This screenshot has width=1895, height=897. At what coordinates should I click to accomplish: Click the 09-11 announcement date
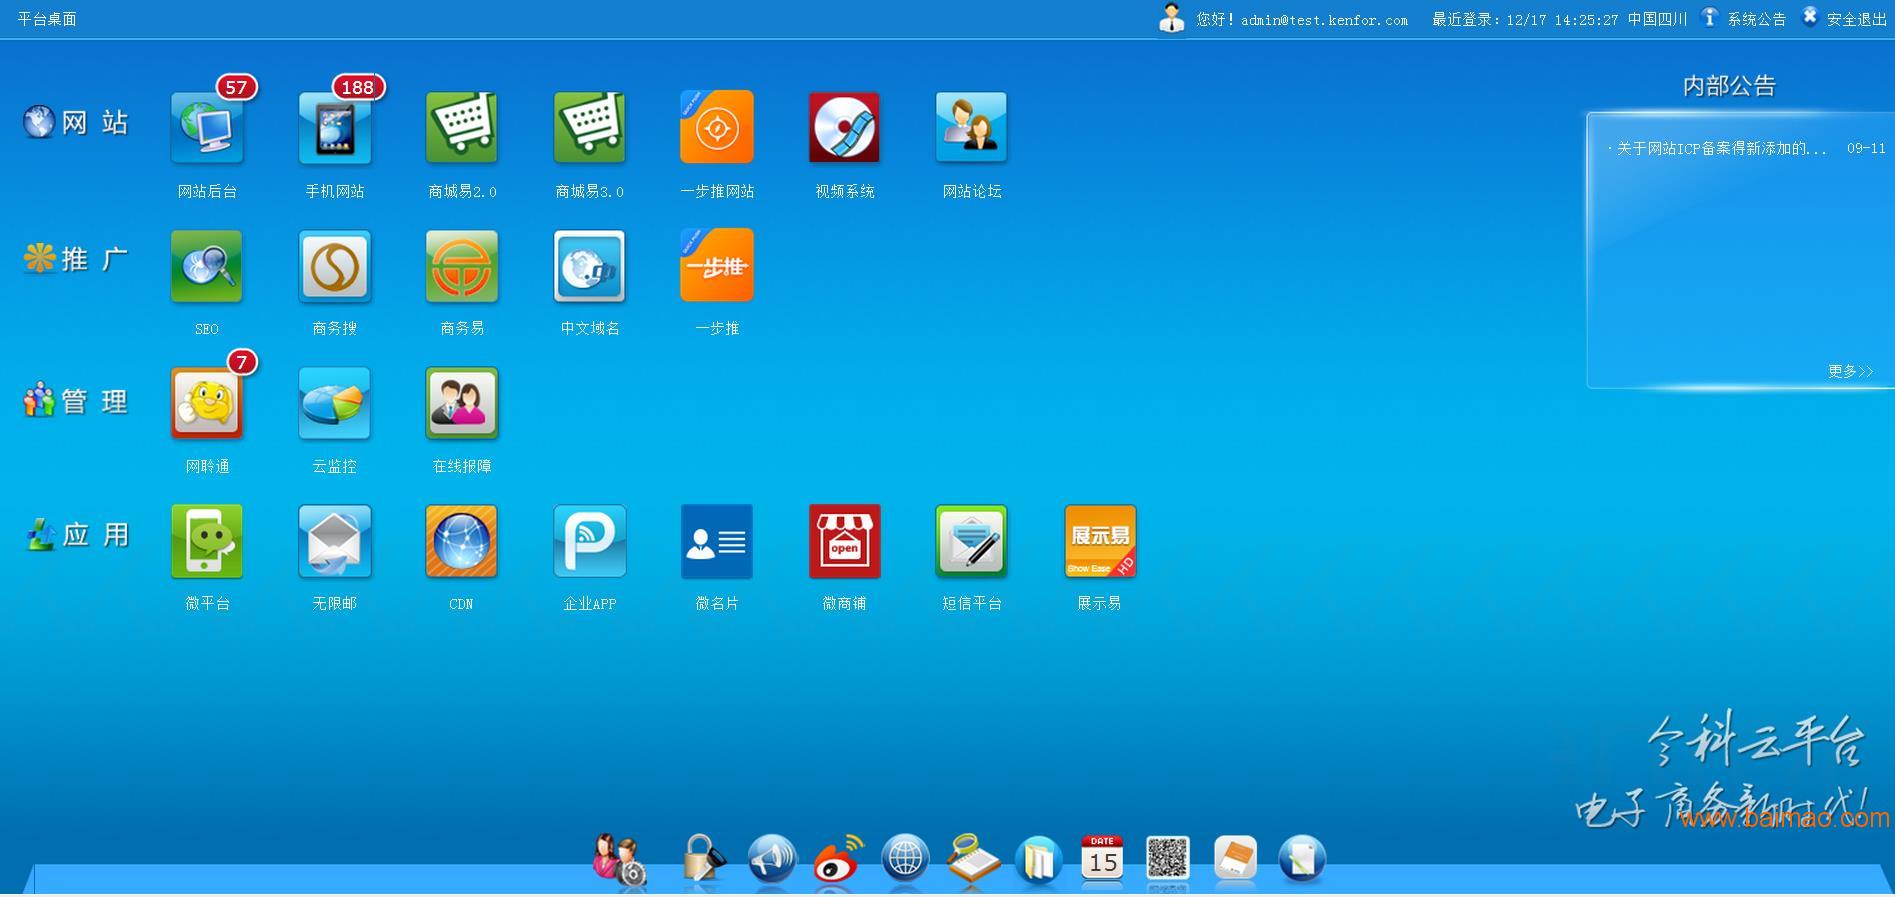[1866, 148]
